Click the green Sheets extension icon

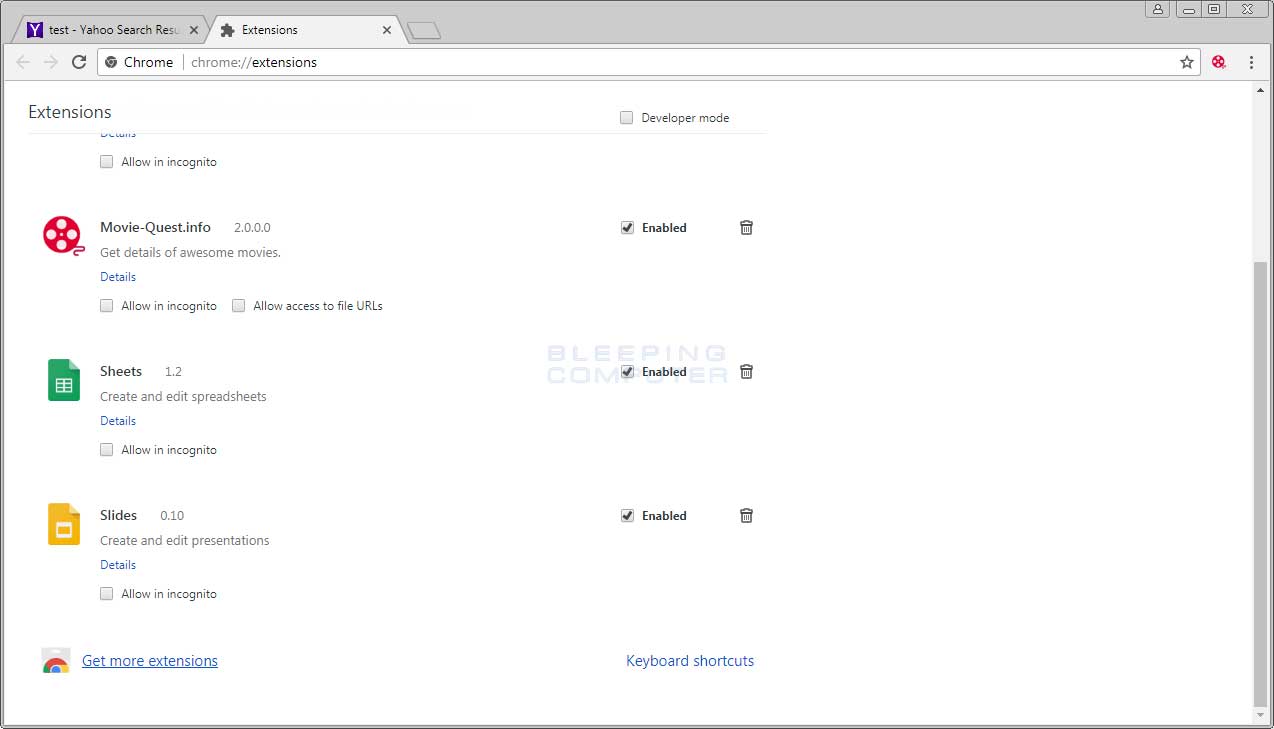tap(63, 379)
